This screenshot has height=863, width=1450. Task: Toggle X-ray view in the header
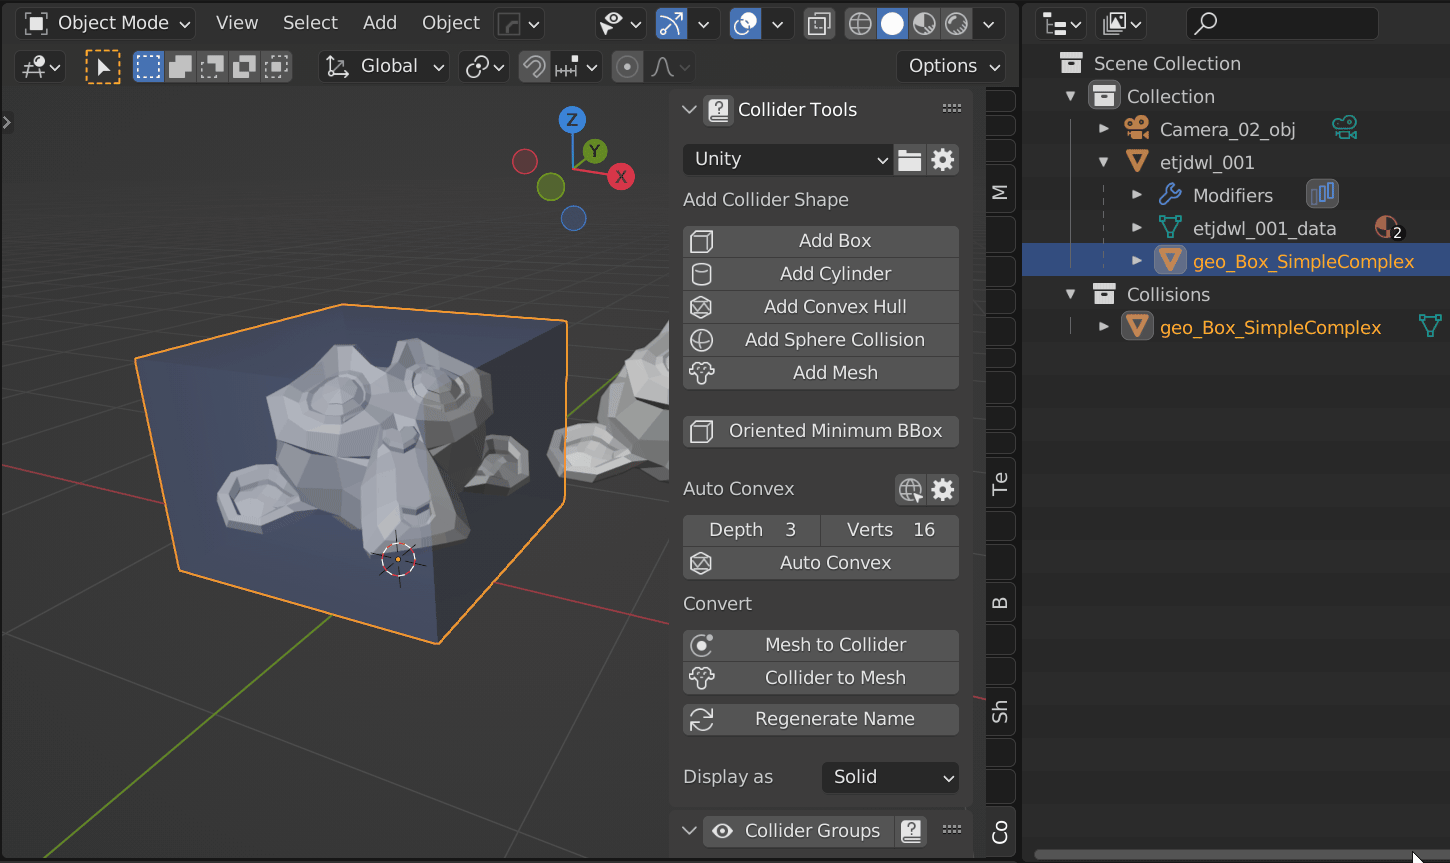point(819,24)
